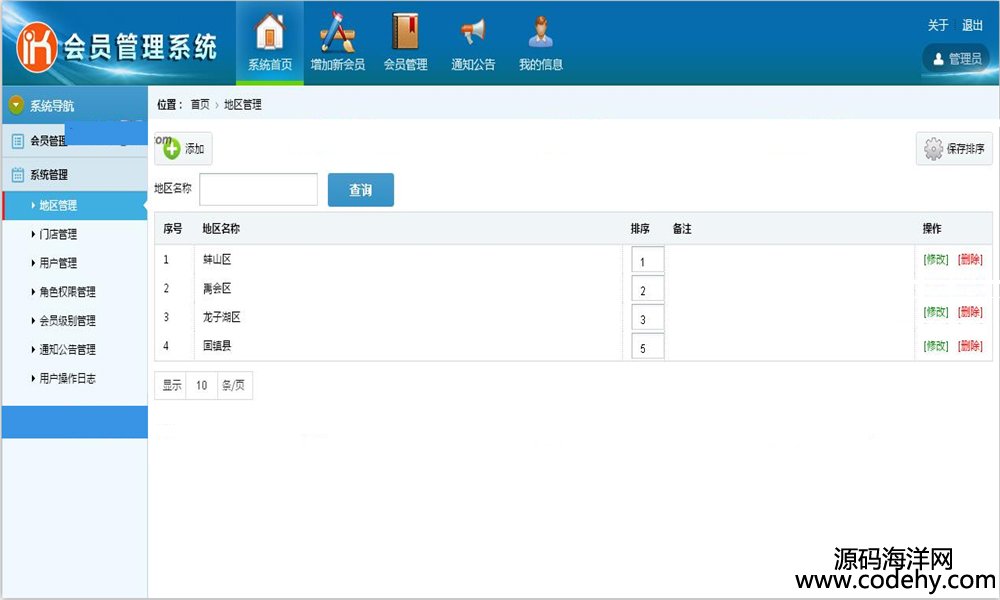Click 修改 for 固镇县 row

(x=936, y=346)
